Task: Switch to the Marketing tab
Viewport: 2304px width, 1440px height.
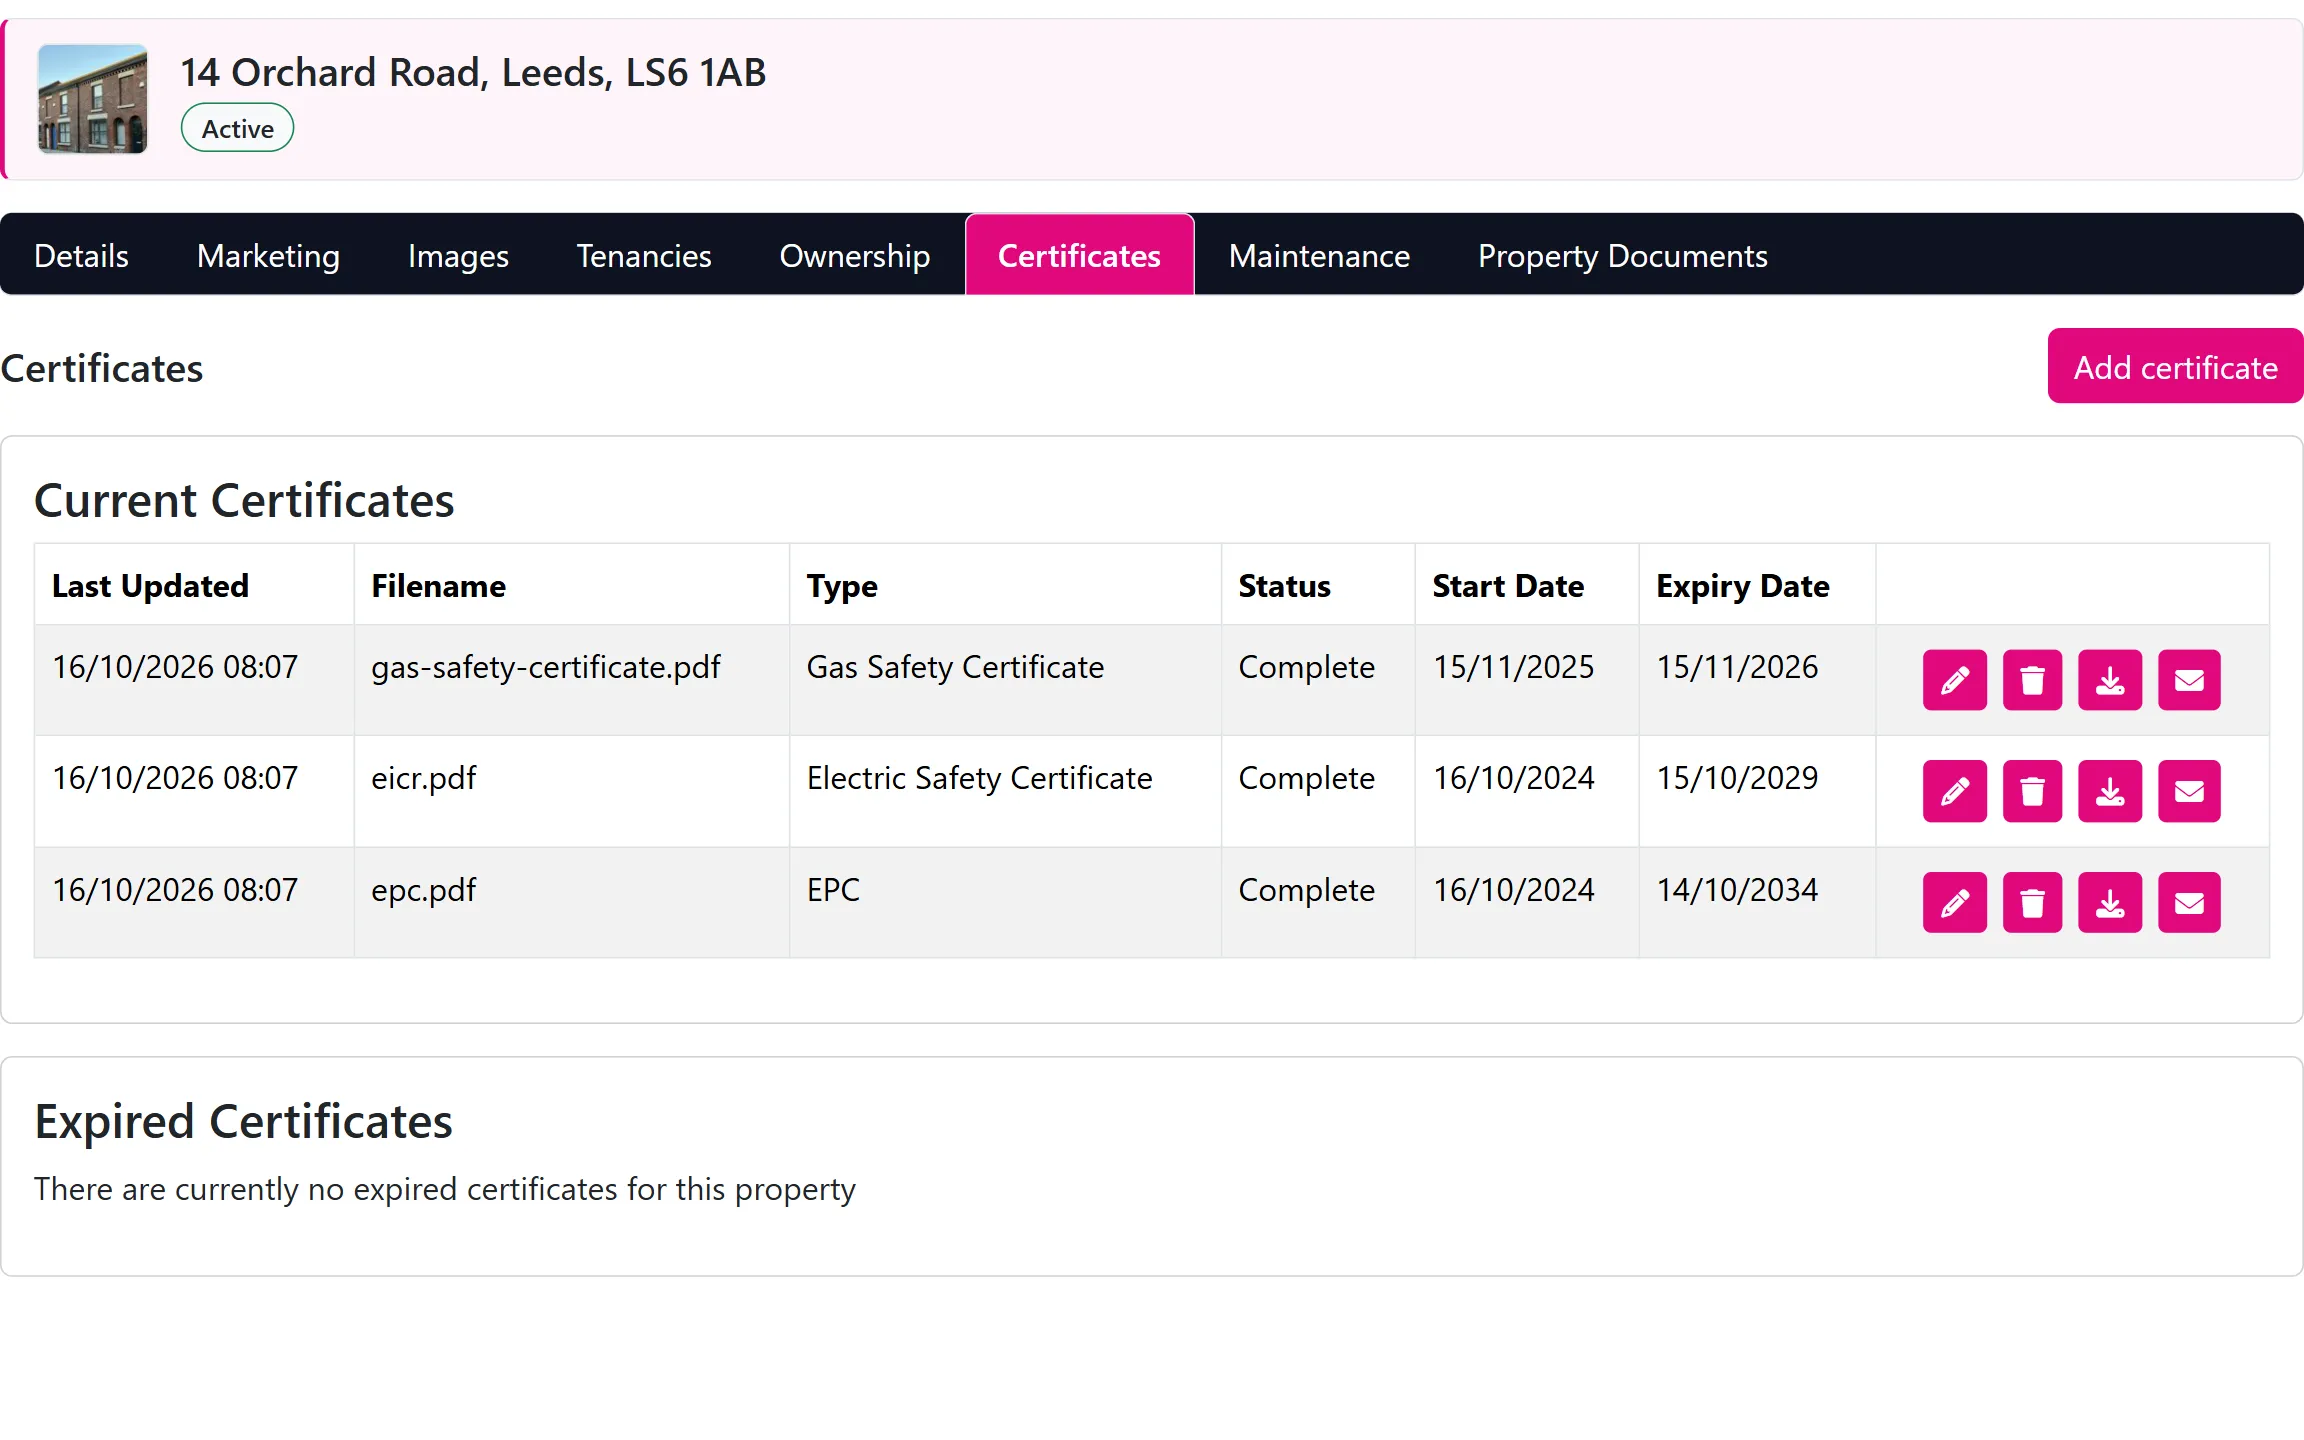Action: click(x=268, y=256)
